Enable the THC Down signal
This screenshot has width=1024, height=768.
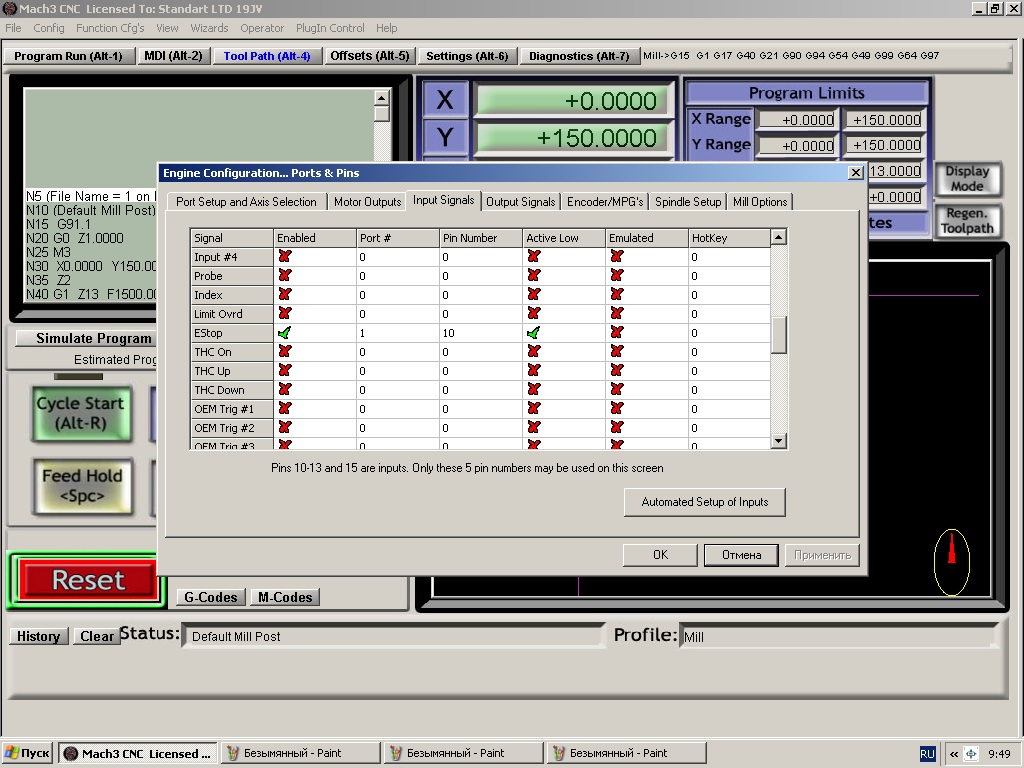284,389
